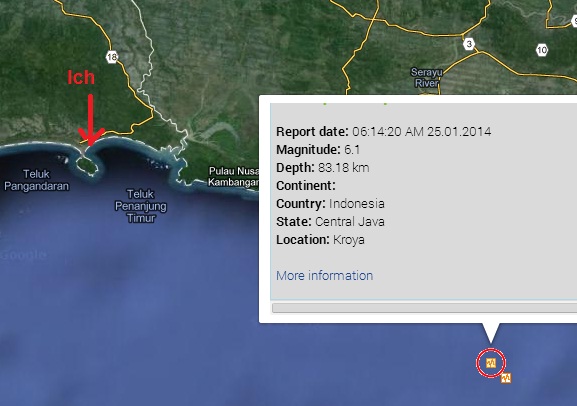Click the red arrow pointing at peninsula
This screenshot has width=577, height=406.
click(91, 120)
